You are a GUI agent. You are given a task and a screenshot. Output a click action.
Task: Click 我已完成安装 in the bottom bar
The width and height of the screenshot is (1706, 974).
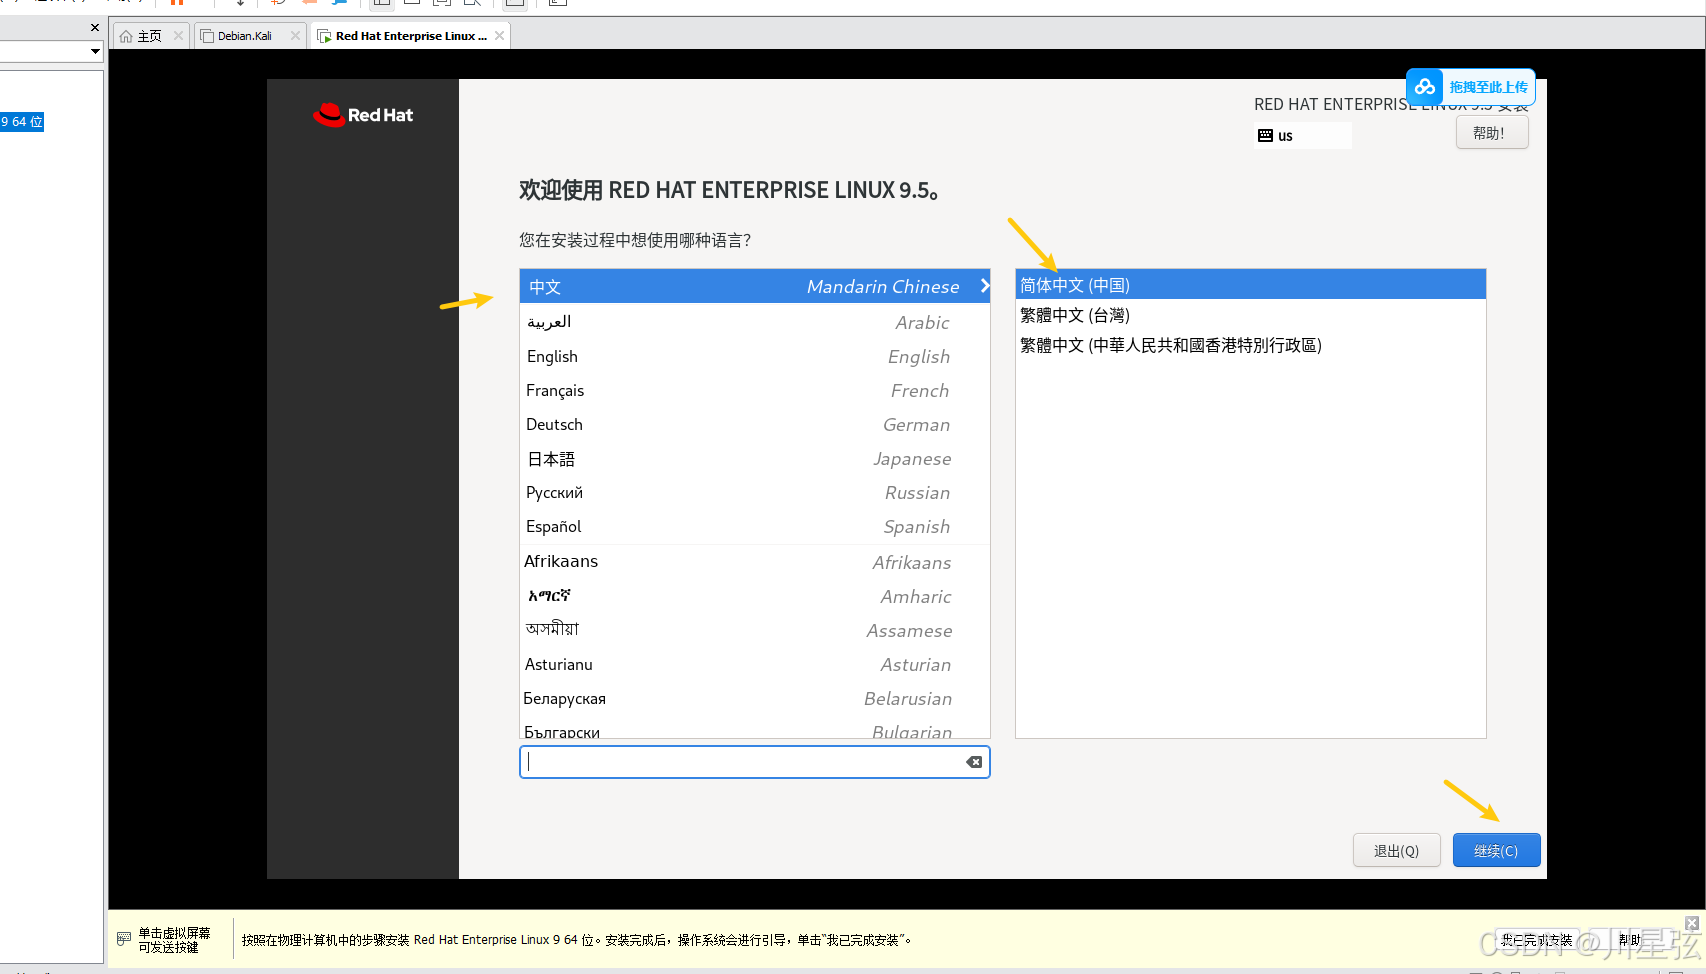tap(1537, 940)
